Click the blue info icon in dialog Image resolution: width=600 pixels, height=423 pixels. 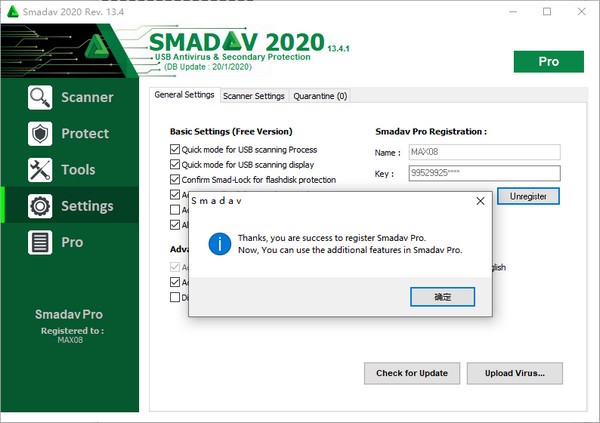220,244
